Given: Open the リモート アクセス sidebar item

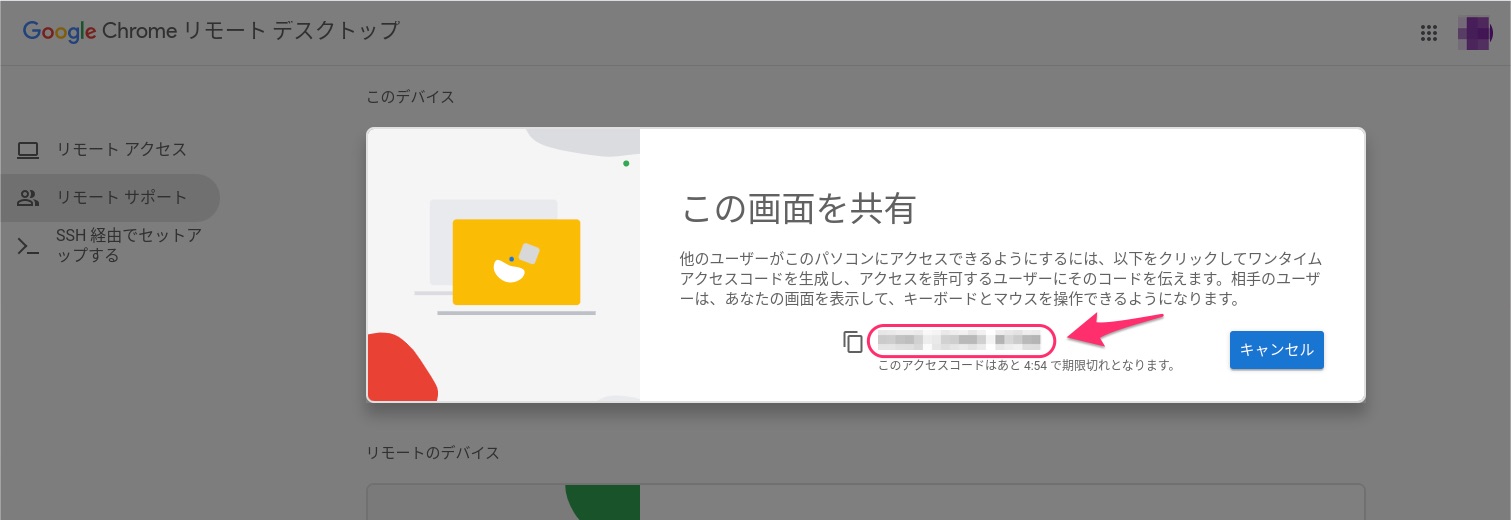Looking at the screenshot, I should [x=110, y=150].
